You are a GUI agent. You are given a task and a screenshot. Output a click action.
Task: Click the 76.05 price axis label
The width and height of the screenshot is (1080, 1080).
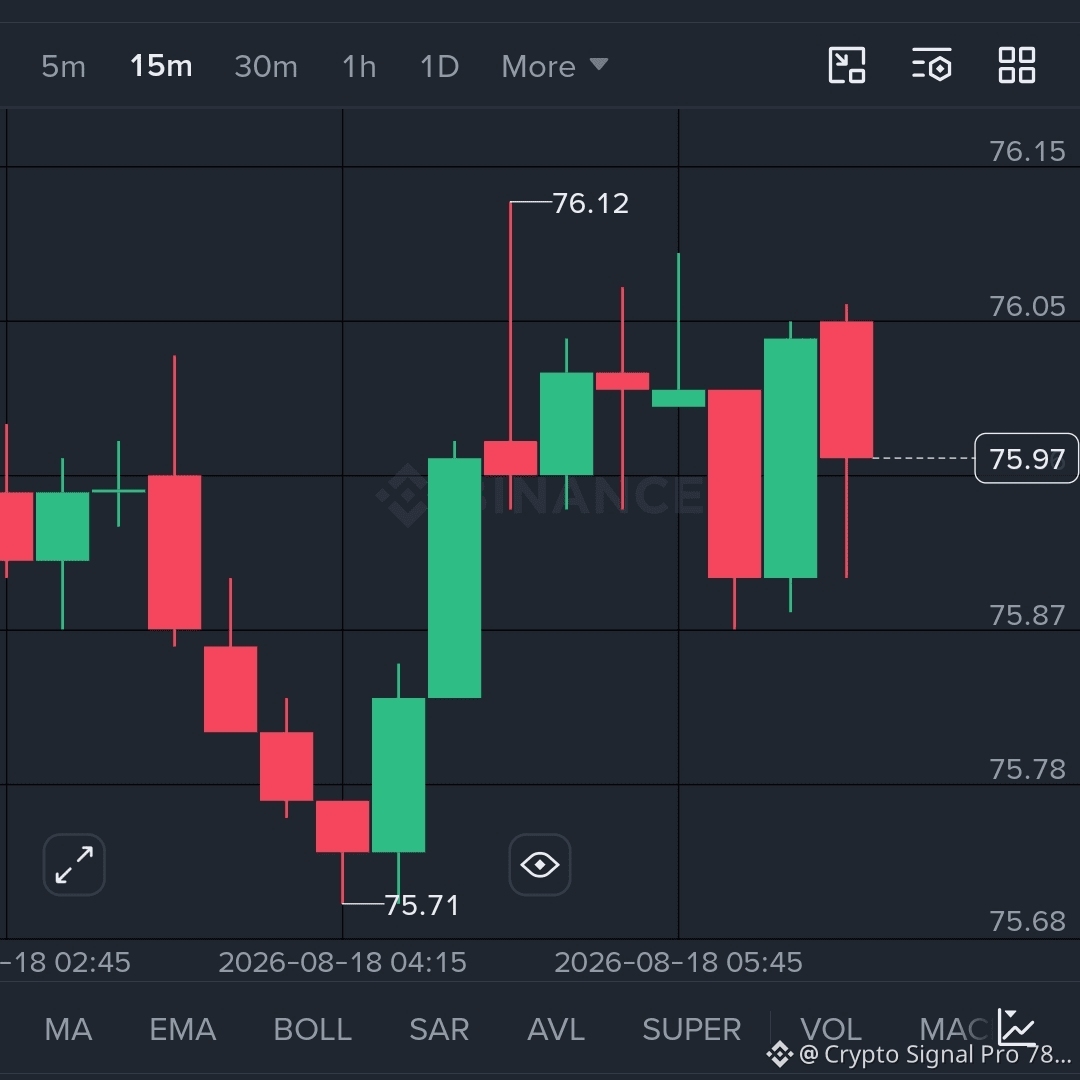1027,307
